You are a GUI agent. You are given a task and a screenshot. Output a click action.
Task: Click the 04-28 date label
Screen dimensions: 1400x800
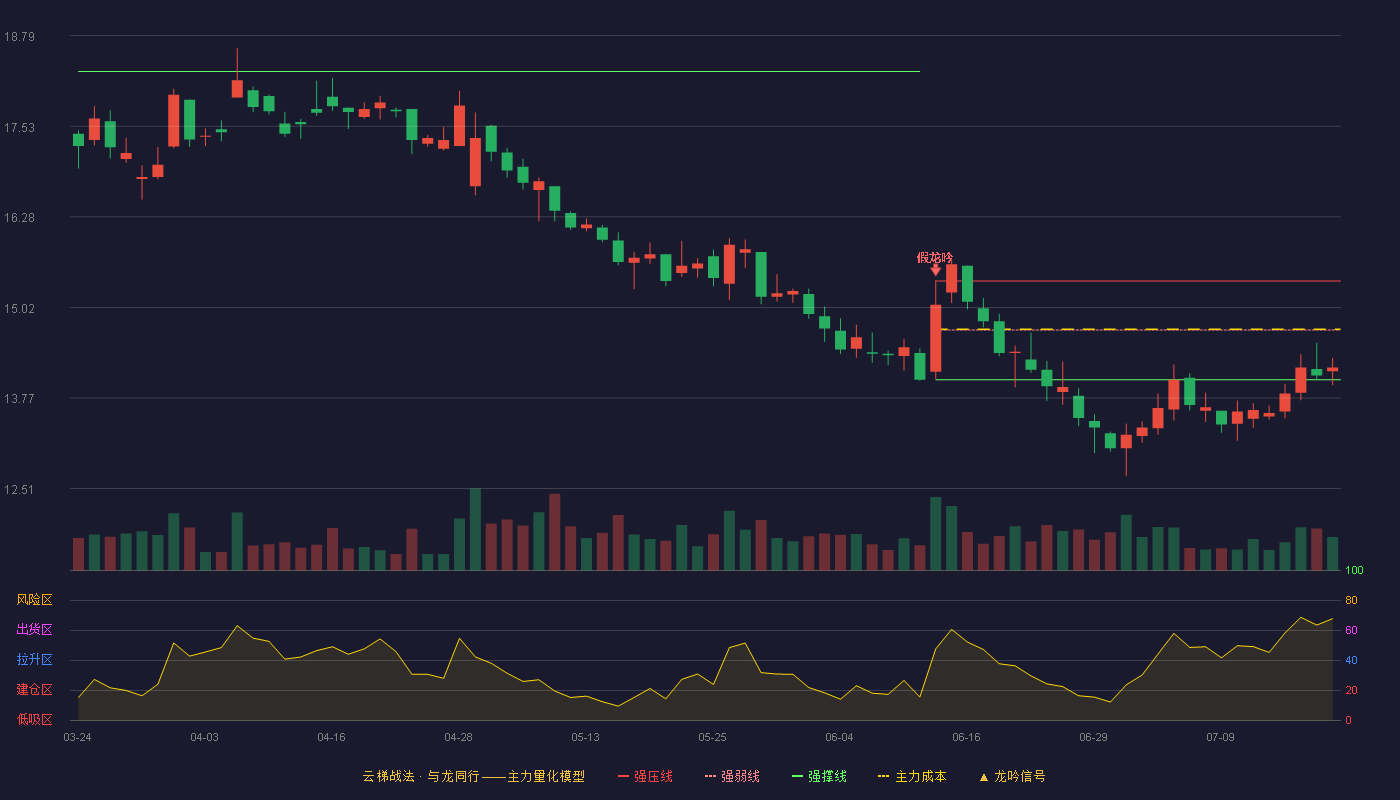click(458, 737)
